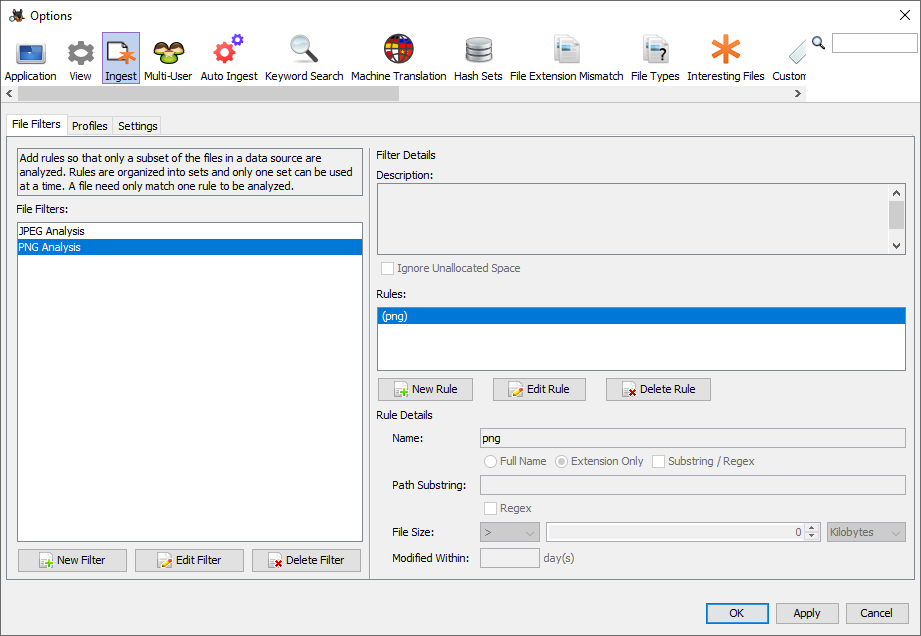The image size is (921, 636).
Task: Switch to the Profiles tab
Action: (x=89, y=126)
